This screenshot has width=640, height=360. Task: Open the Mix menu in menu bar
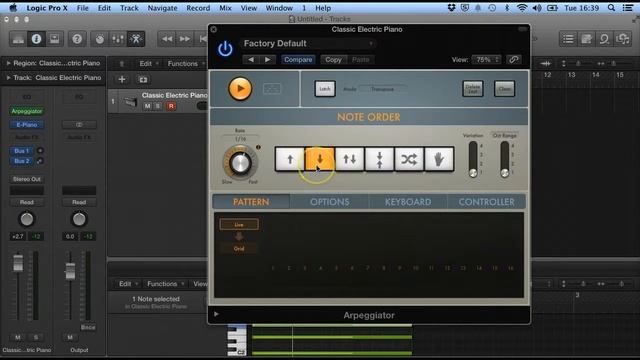click(225, 8)
